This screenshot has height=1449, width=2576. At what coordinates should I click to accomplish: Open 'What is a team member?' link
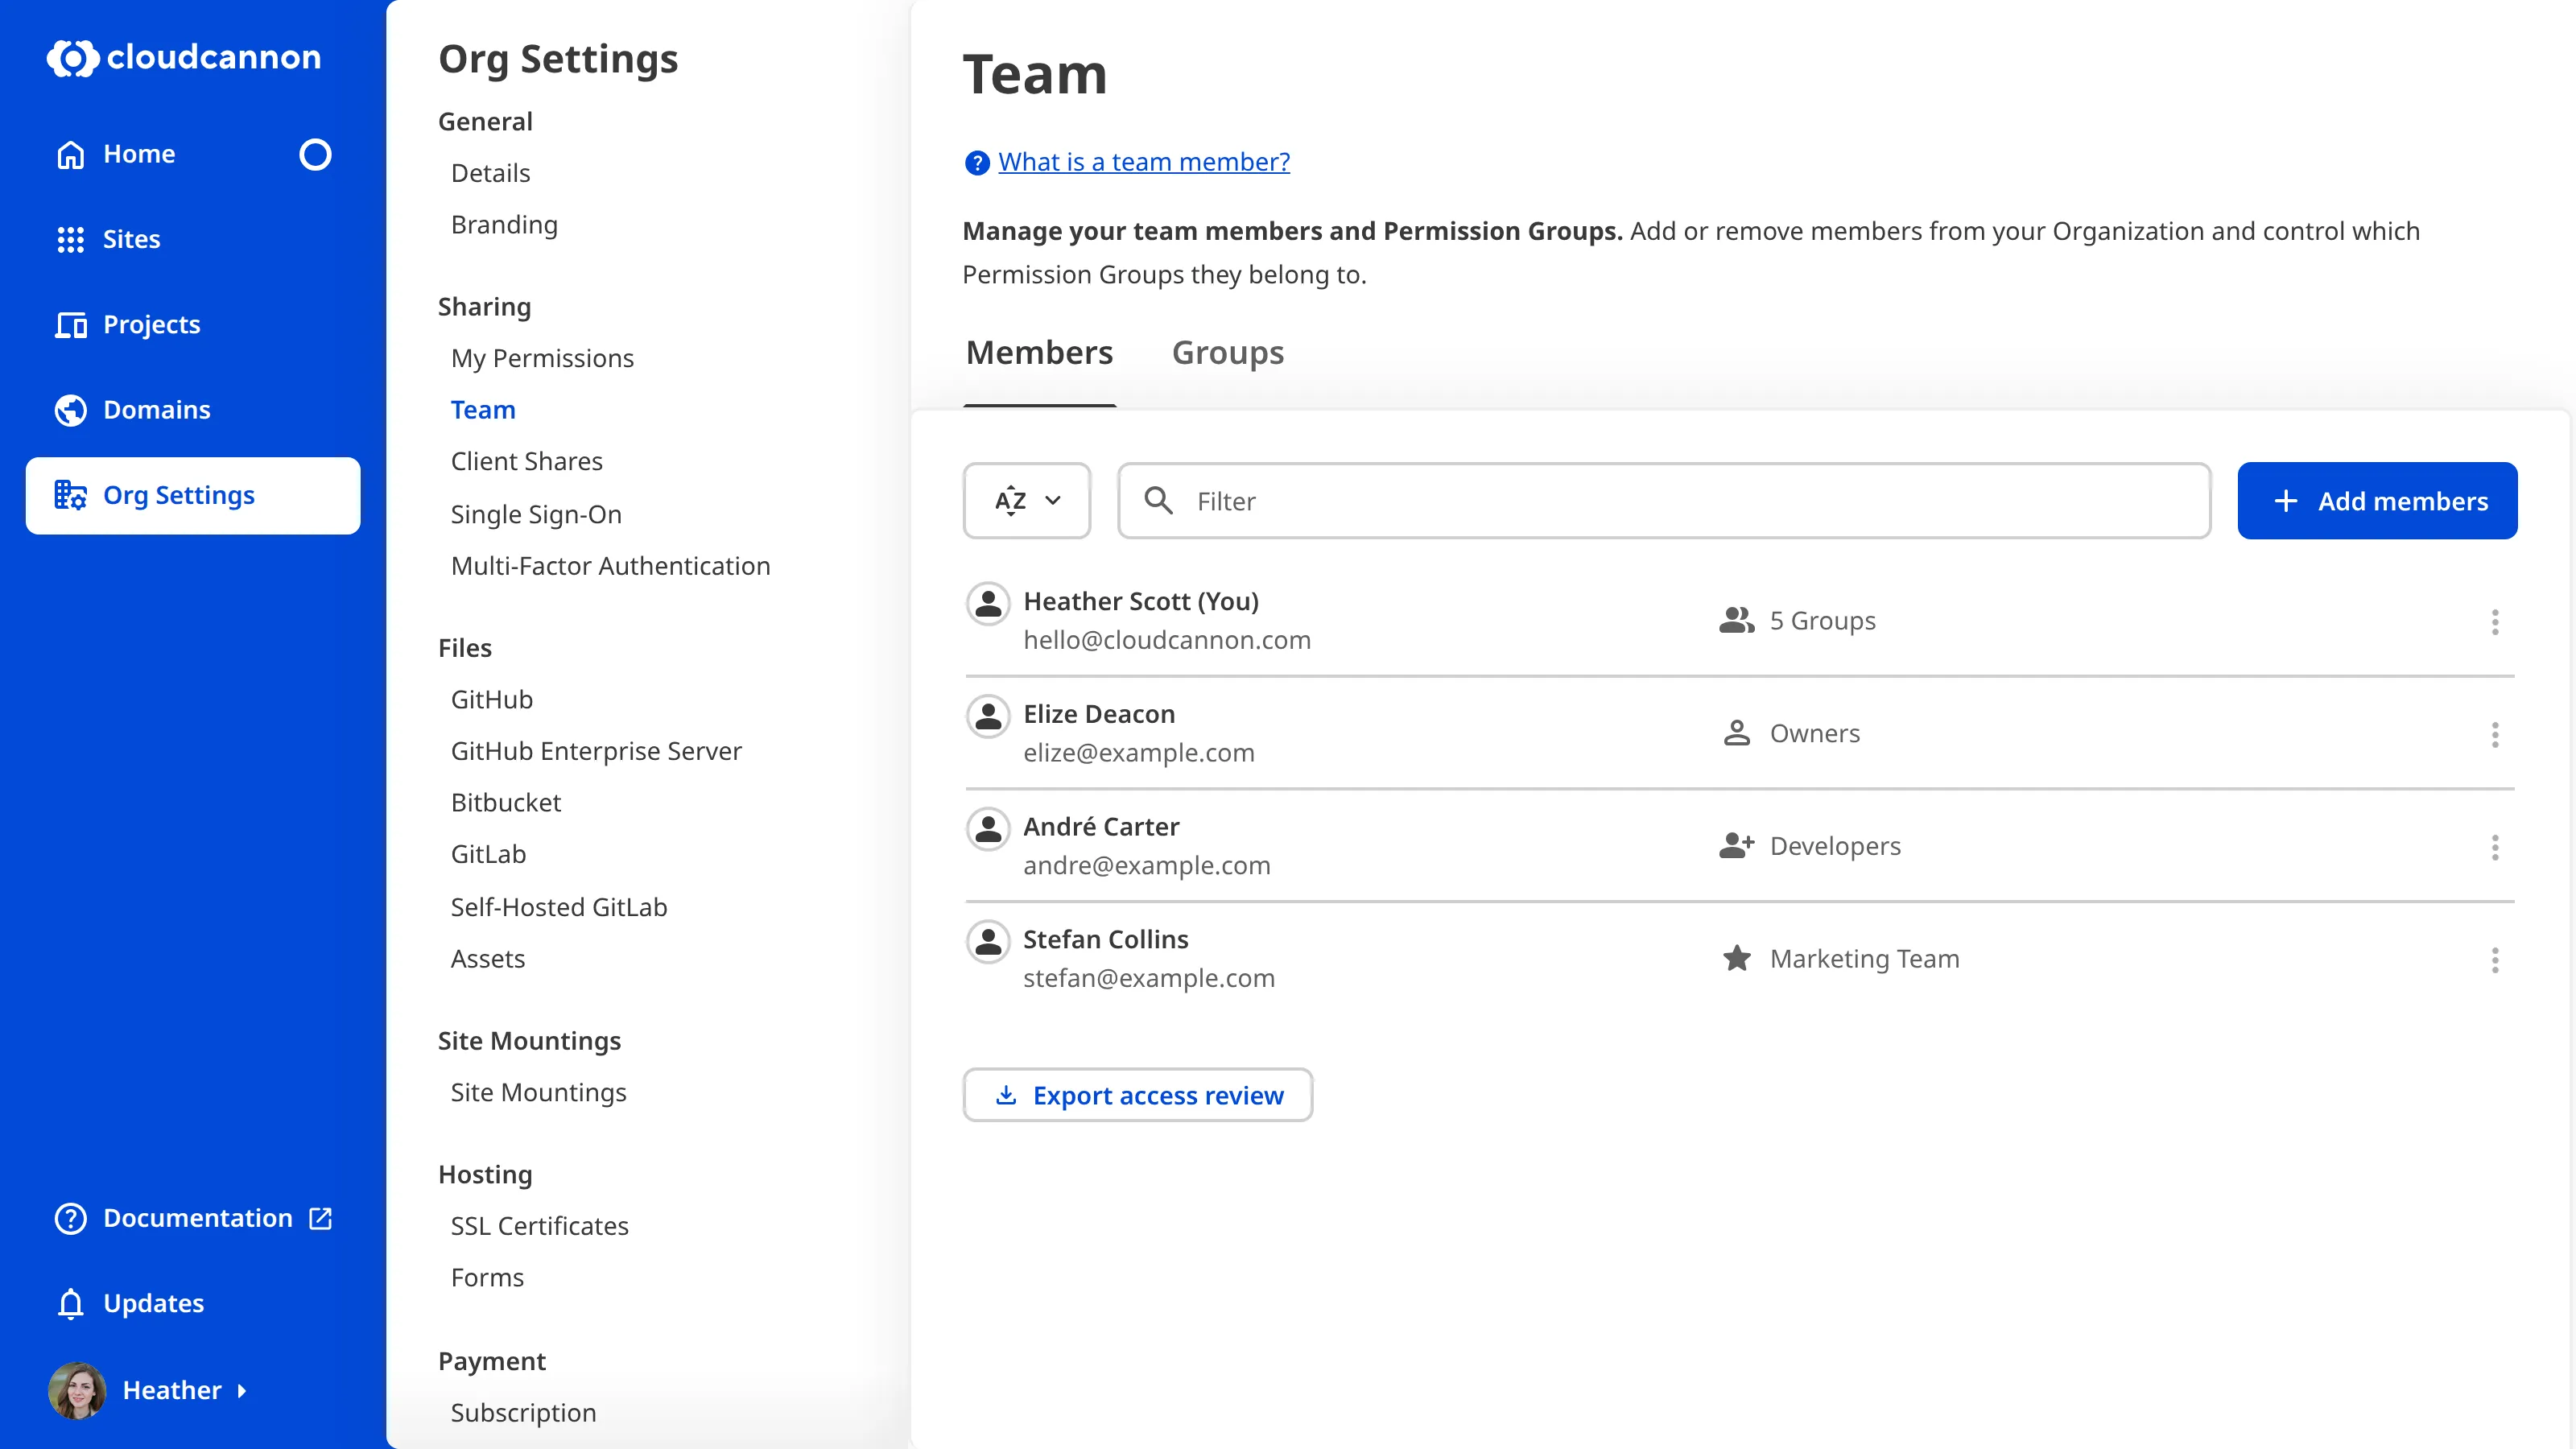[1143, 162]
